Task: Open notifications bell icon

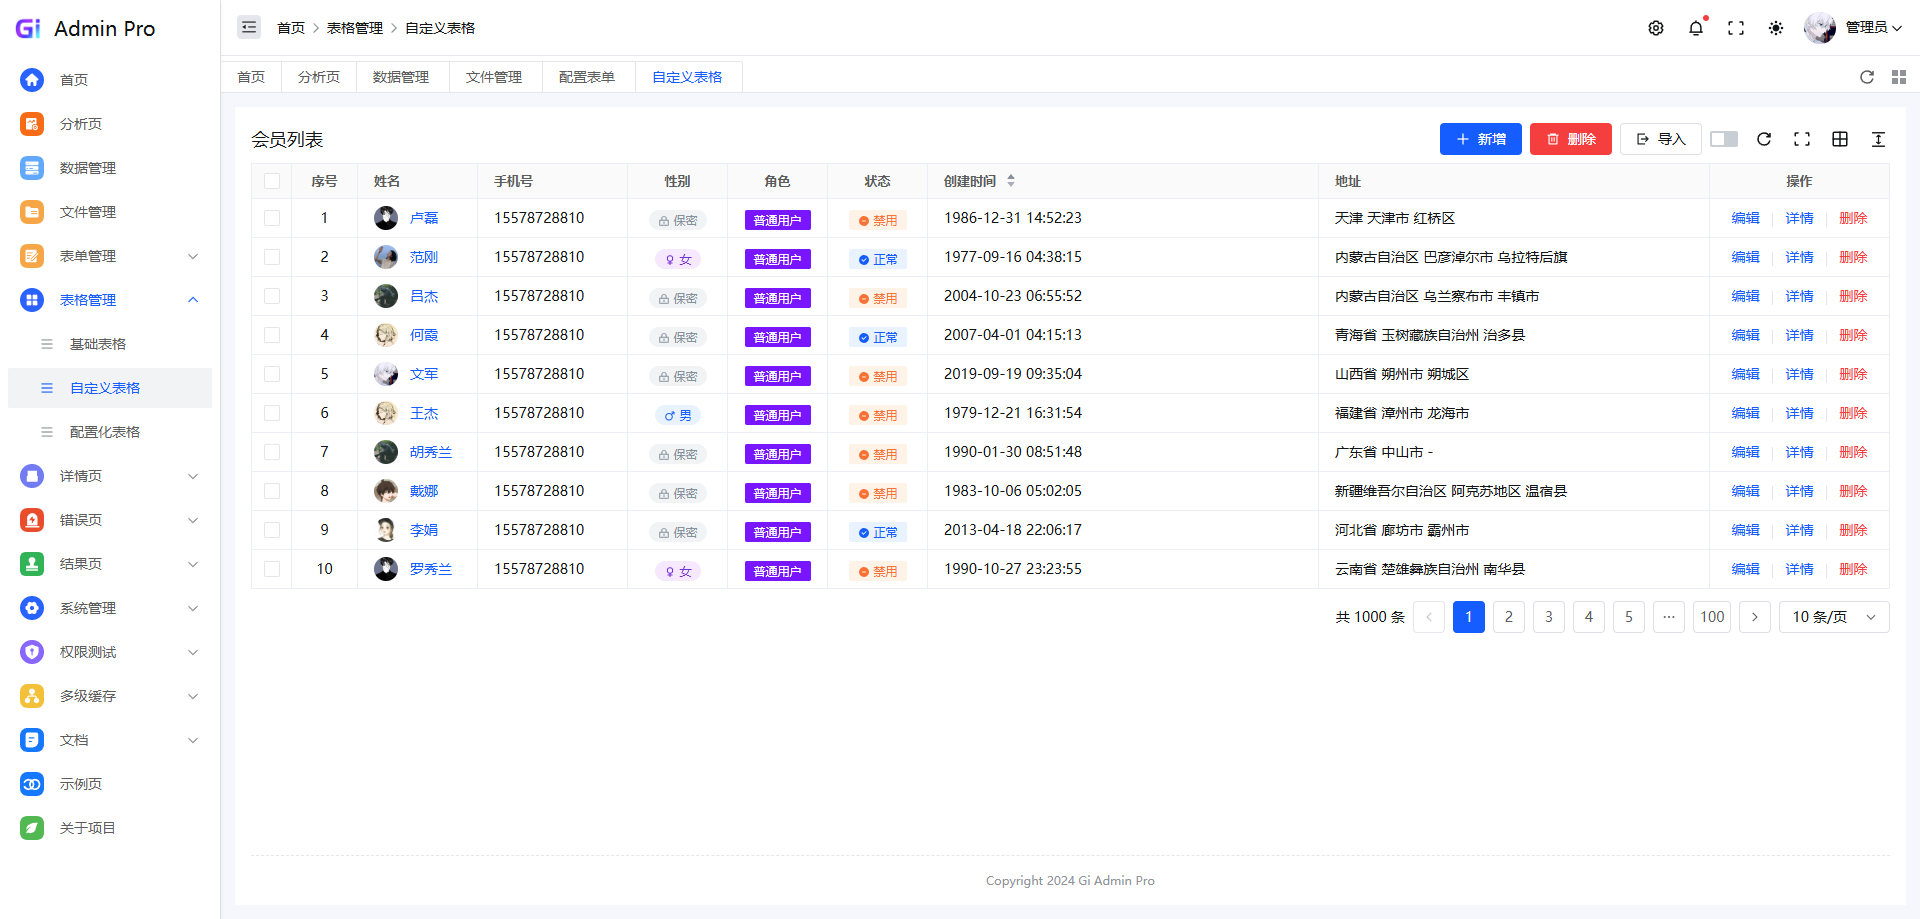Action: 1696,28
